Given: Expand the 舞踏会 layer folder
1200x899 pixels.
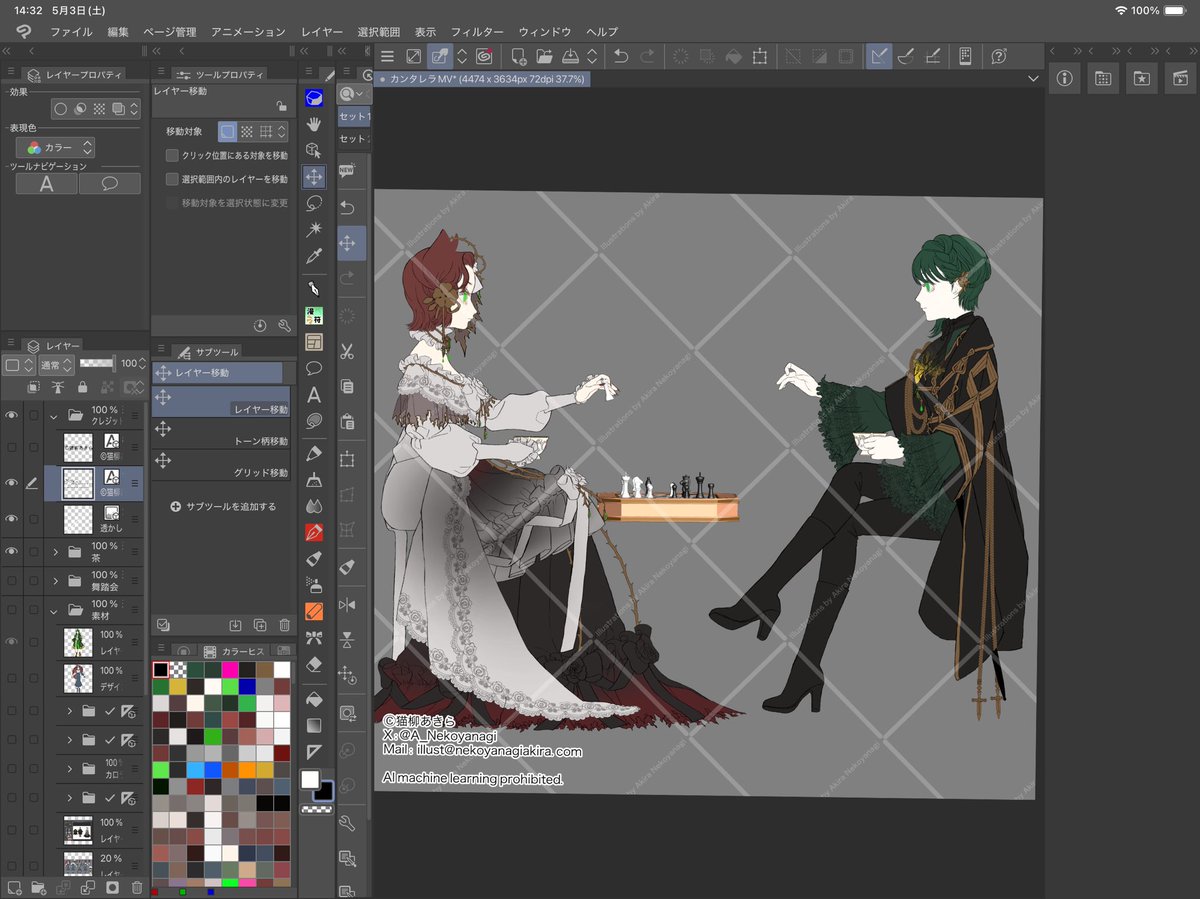Looking at the screenshot, I should click(x=55, y=580).
